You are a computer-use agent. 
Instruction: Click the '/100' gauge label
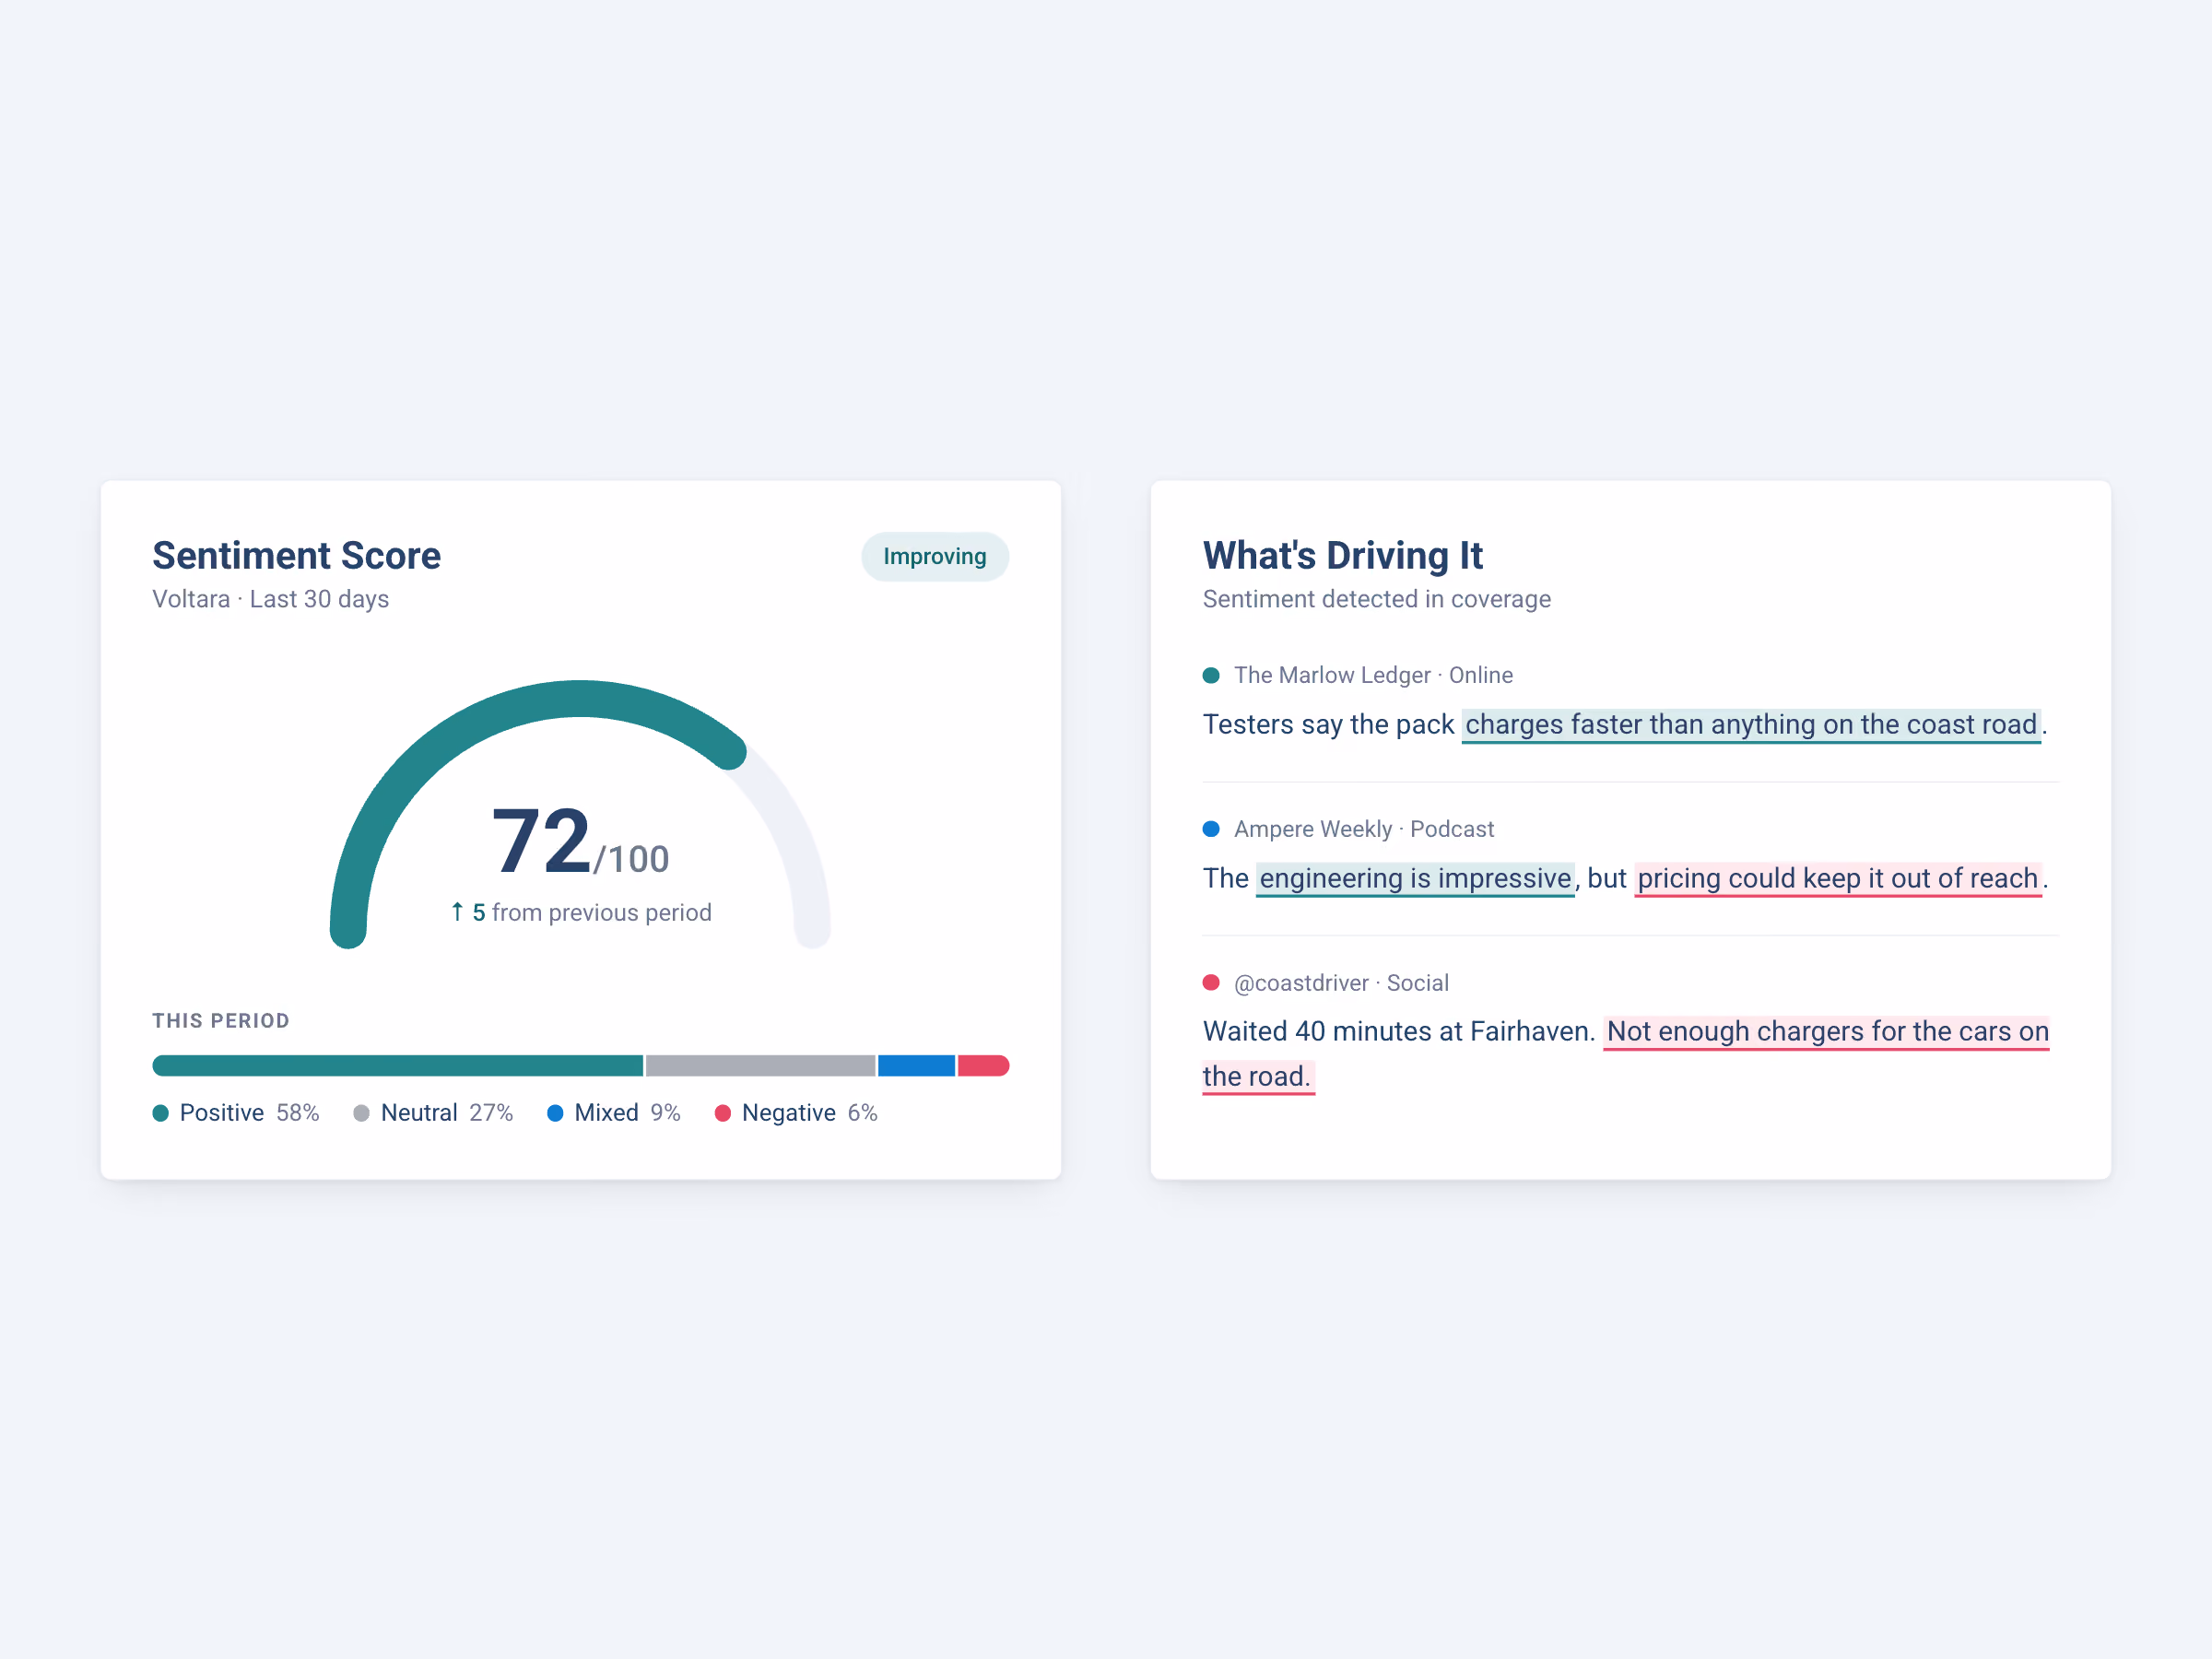631,859
